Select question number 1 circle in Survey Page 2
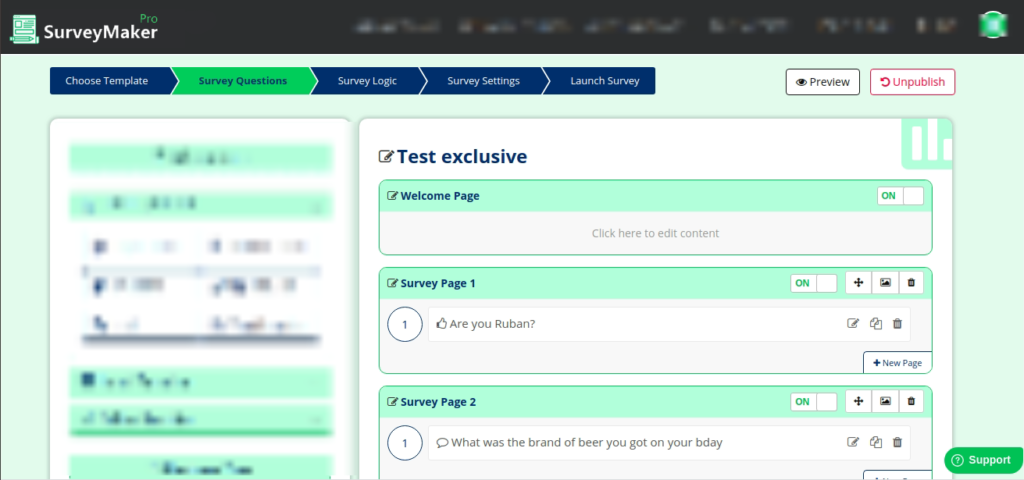The image size is (1024, 480). click(x=405, y=443)
